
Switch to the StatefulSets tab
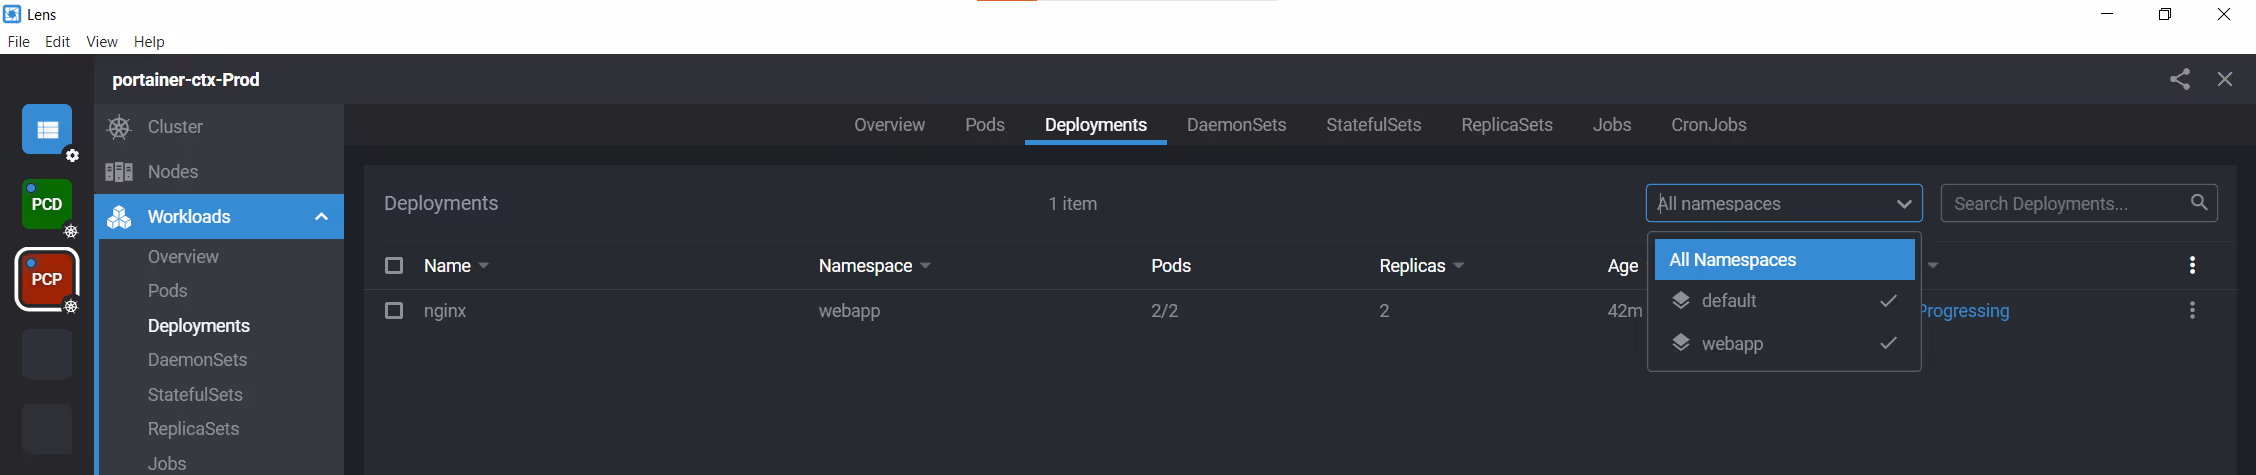[1373, 125]
